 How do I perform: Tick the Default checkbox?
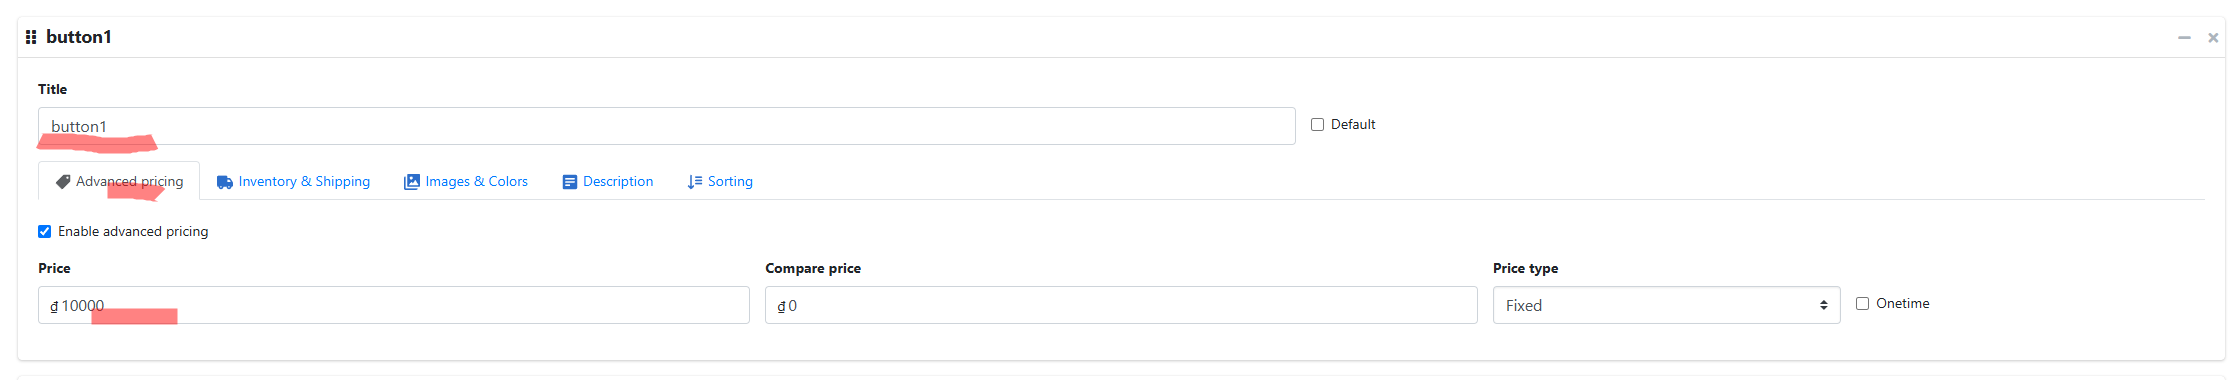tap(1317, 125)
